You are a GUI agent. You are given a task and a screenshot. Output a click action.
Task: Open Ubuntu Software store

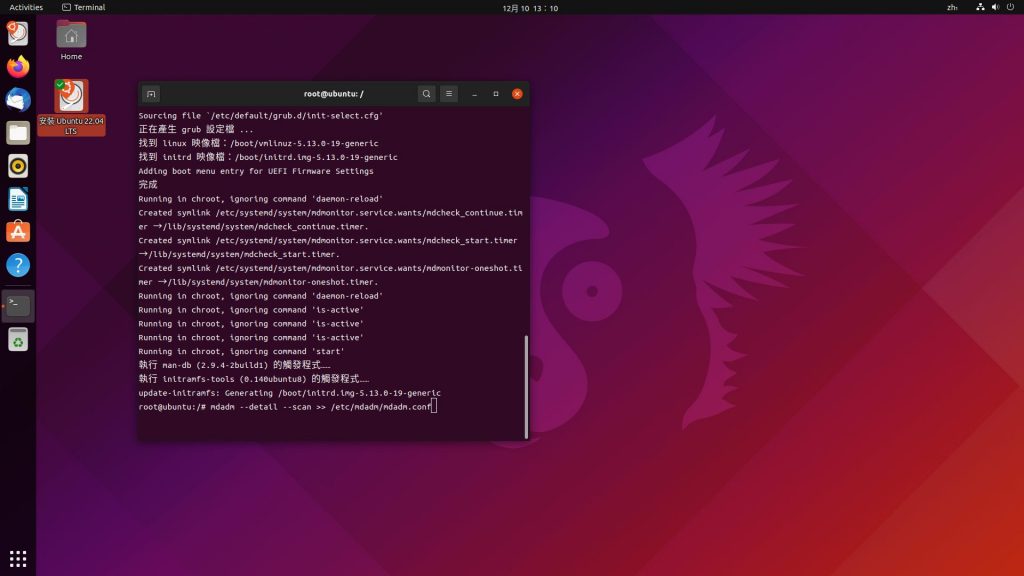point(18,232)
